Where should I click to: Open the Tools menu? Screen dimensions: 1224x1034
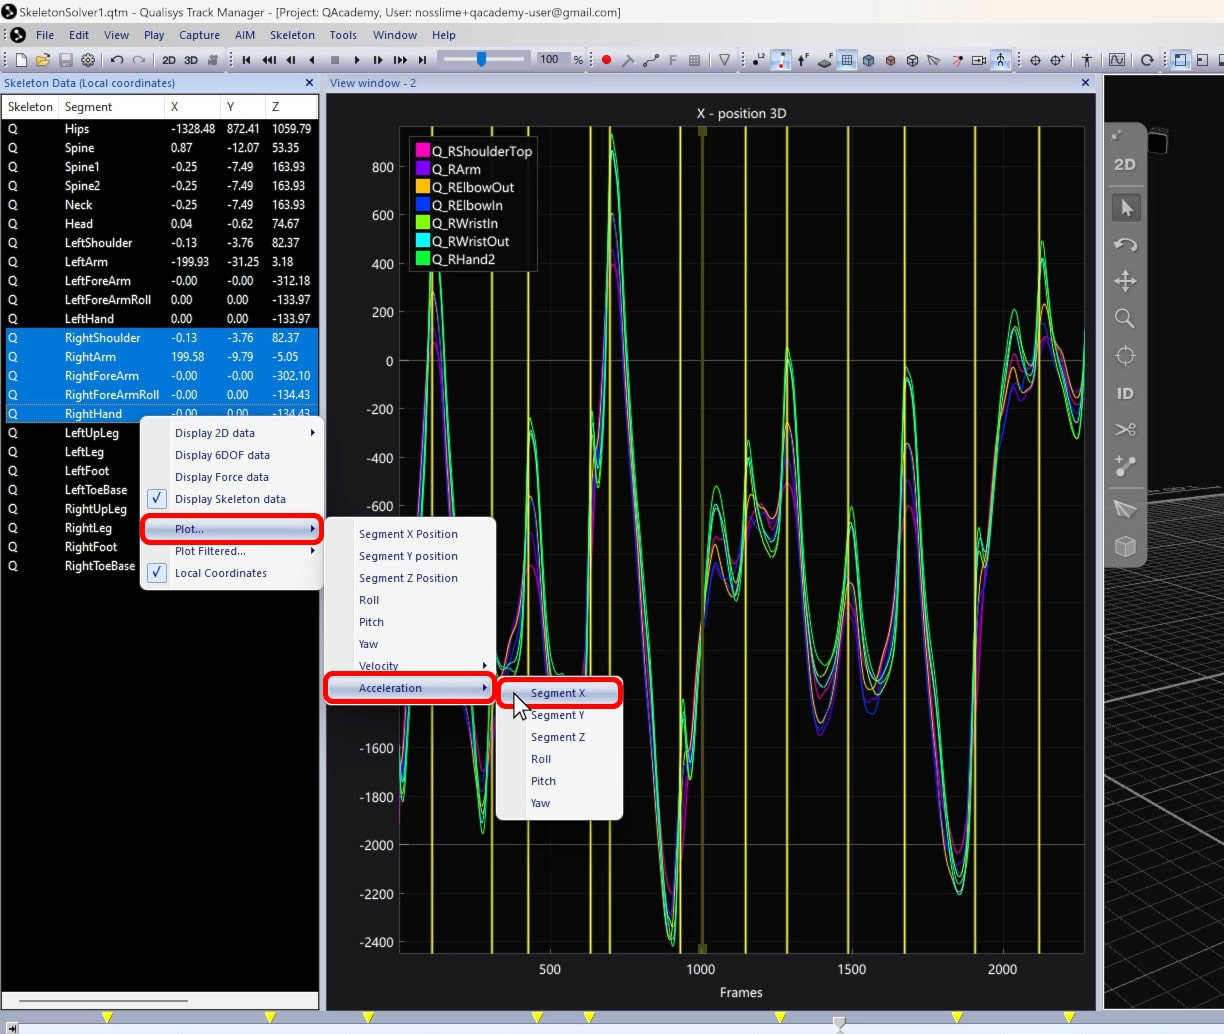pyautogui.click(x=343, y=35)
